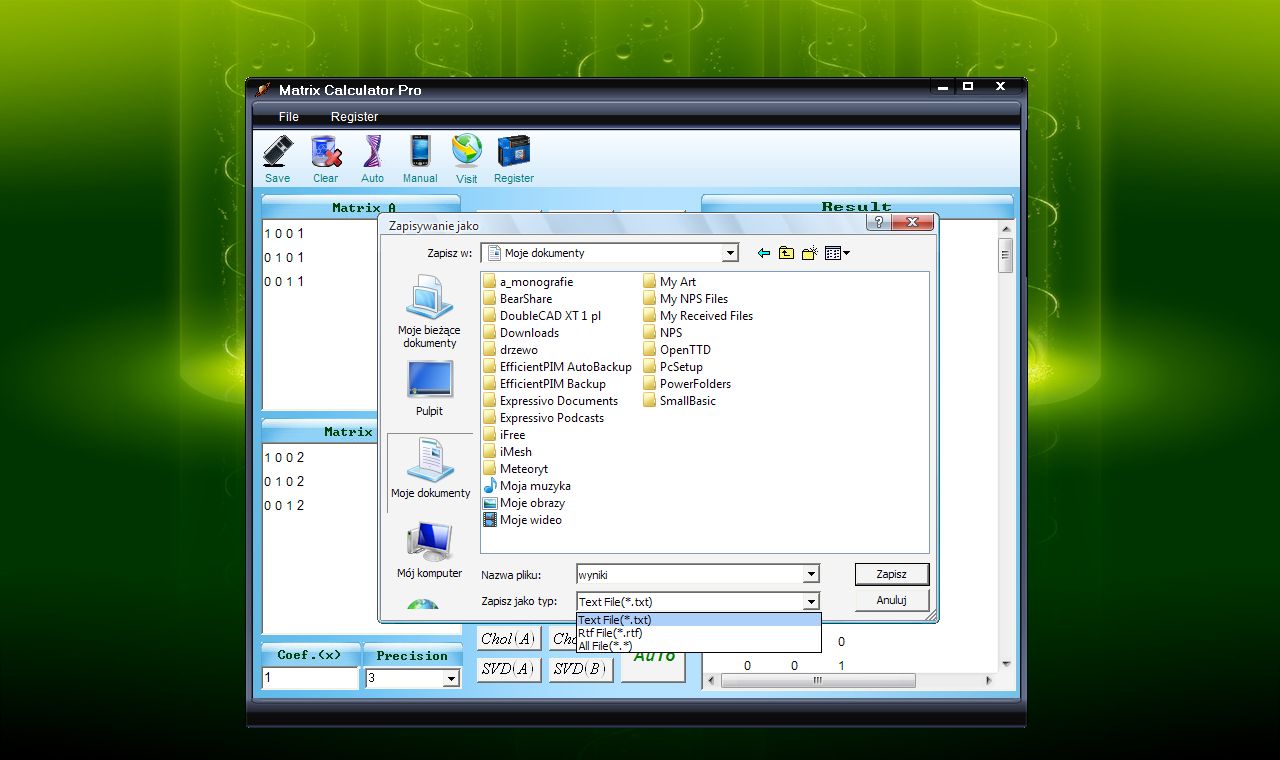Open the My NPS Files folder
The width and height of the screenshot is (1280, 760).
pyautogui.click(x=686, y=299)
